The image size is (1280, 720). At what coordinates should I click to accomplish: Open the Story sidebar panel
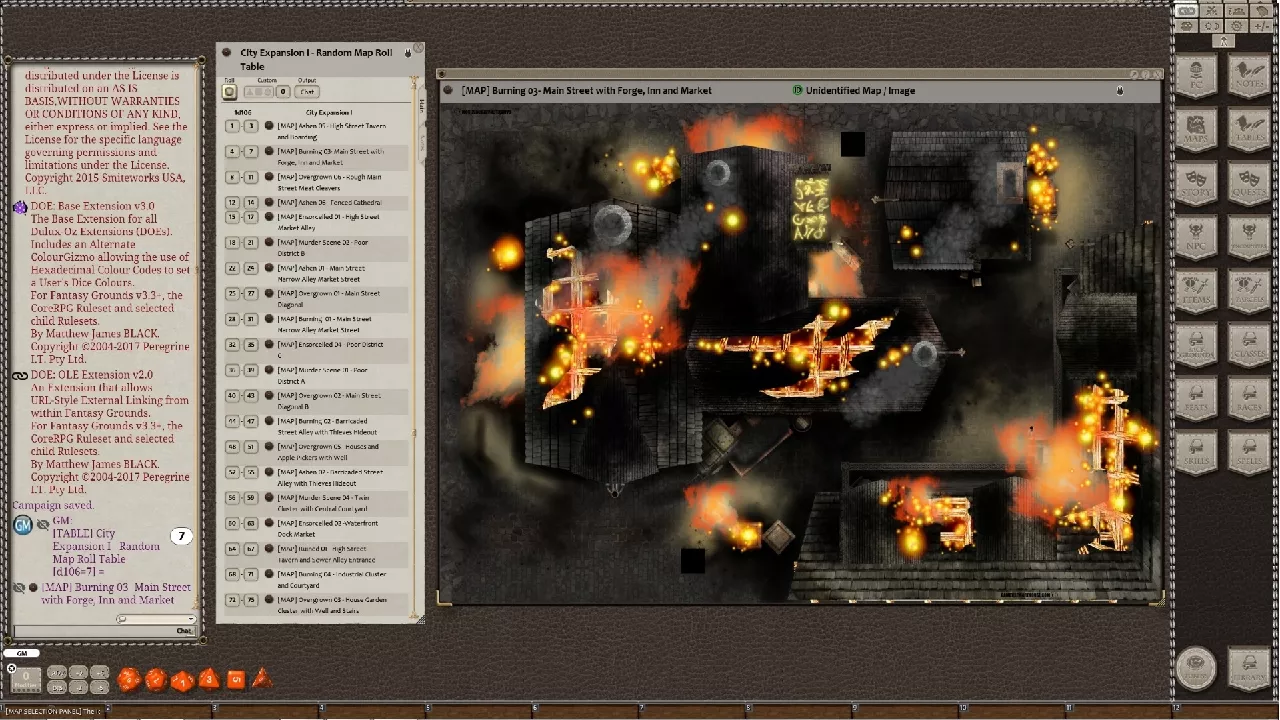tap(1195, 184)
